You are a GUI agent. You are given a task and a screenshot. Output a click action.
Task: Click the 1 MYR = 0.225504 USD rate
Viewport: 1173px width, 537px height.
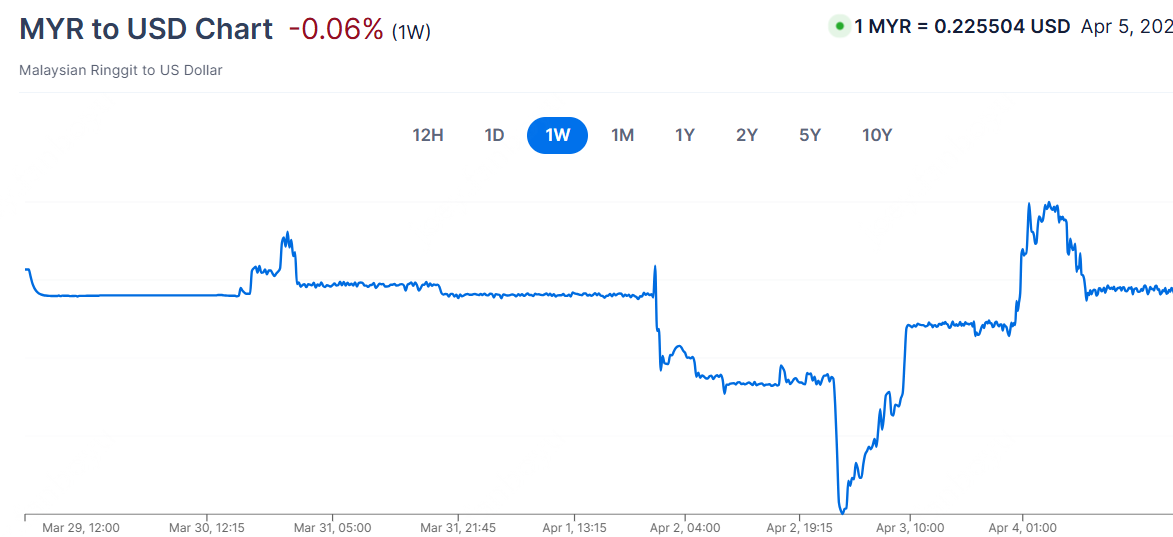[x=962, y=26]
